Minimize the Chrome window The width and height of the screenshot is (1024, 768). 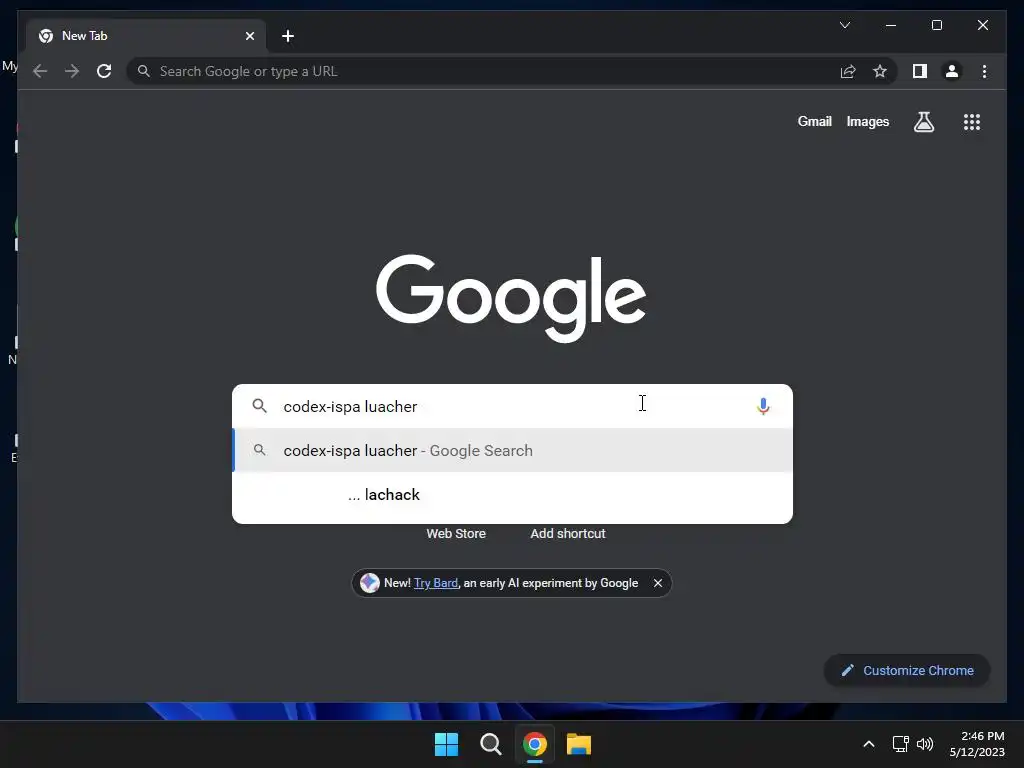coord(891,25)
